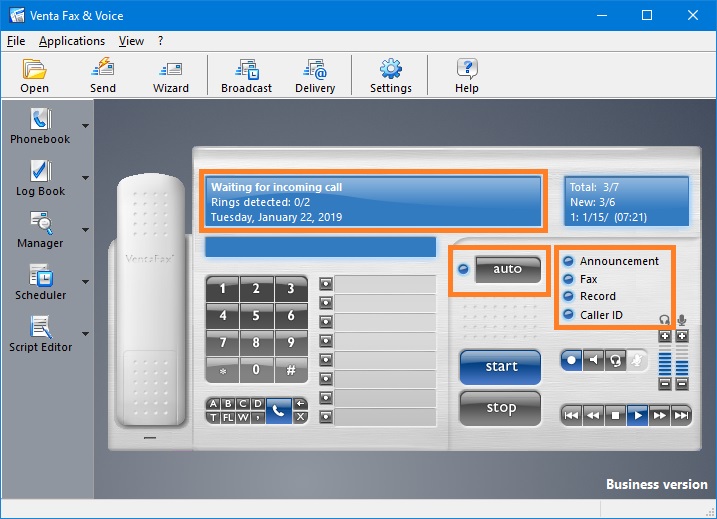The height and width of the screenshot is (519, 717).
Task: Open Settings via the gear icon
Action: (391, 75)
